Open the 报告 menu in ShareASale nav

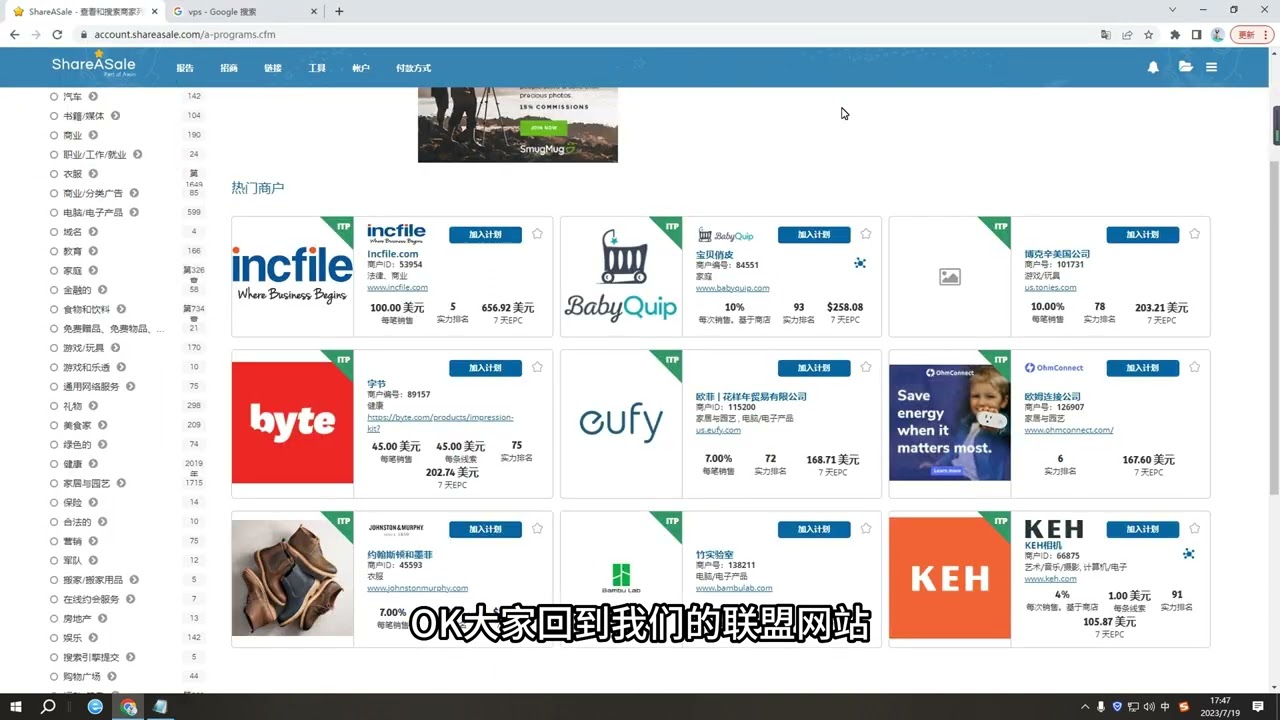pyautogui.click(x=185, y=68)
